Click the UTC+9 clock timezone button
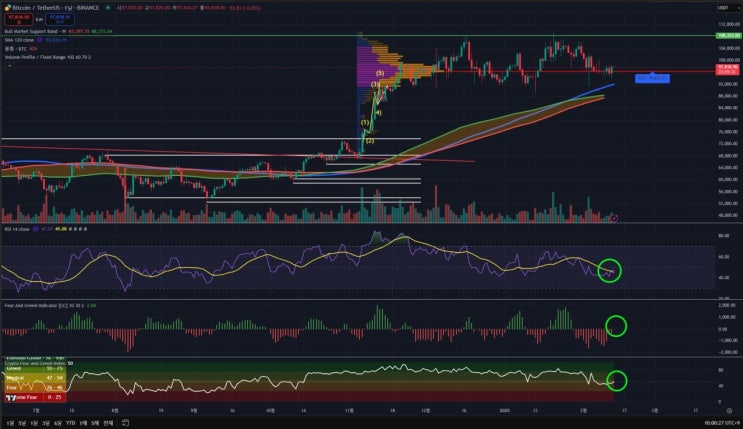Screen dimensions: 743x429 click(721, 423)
